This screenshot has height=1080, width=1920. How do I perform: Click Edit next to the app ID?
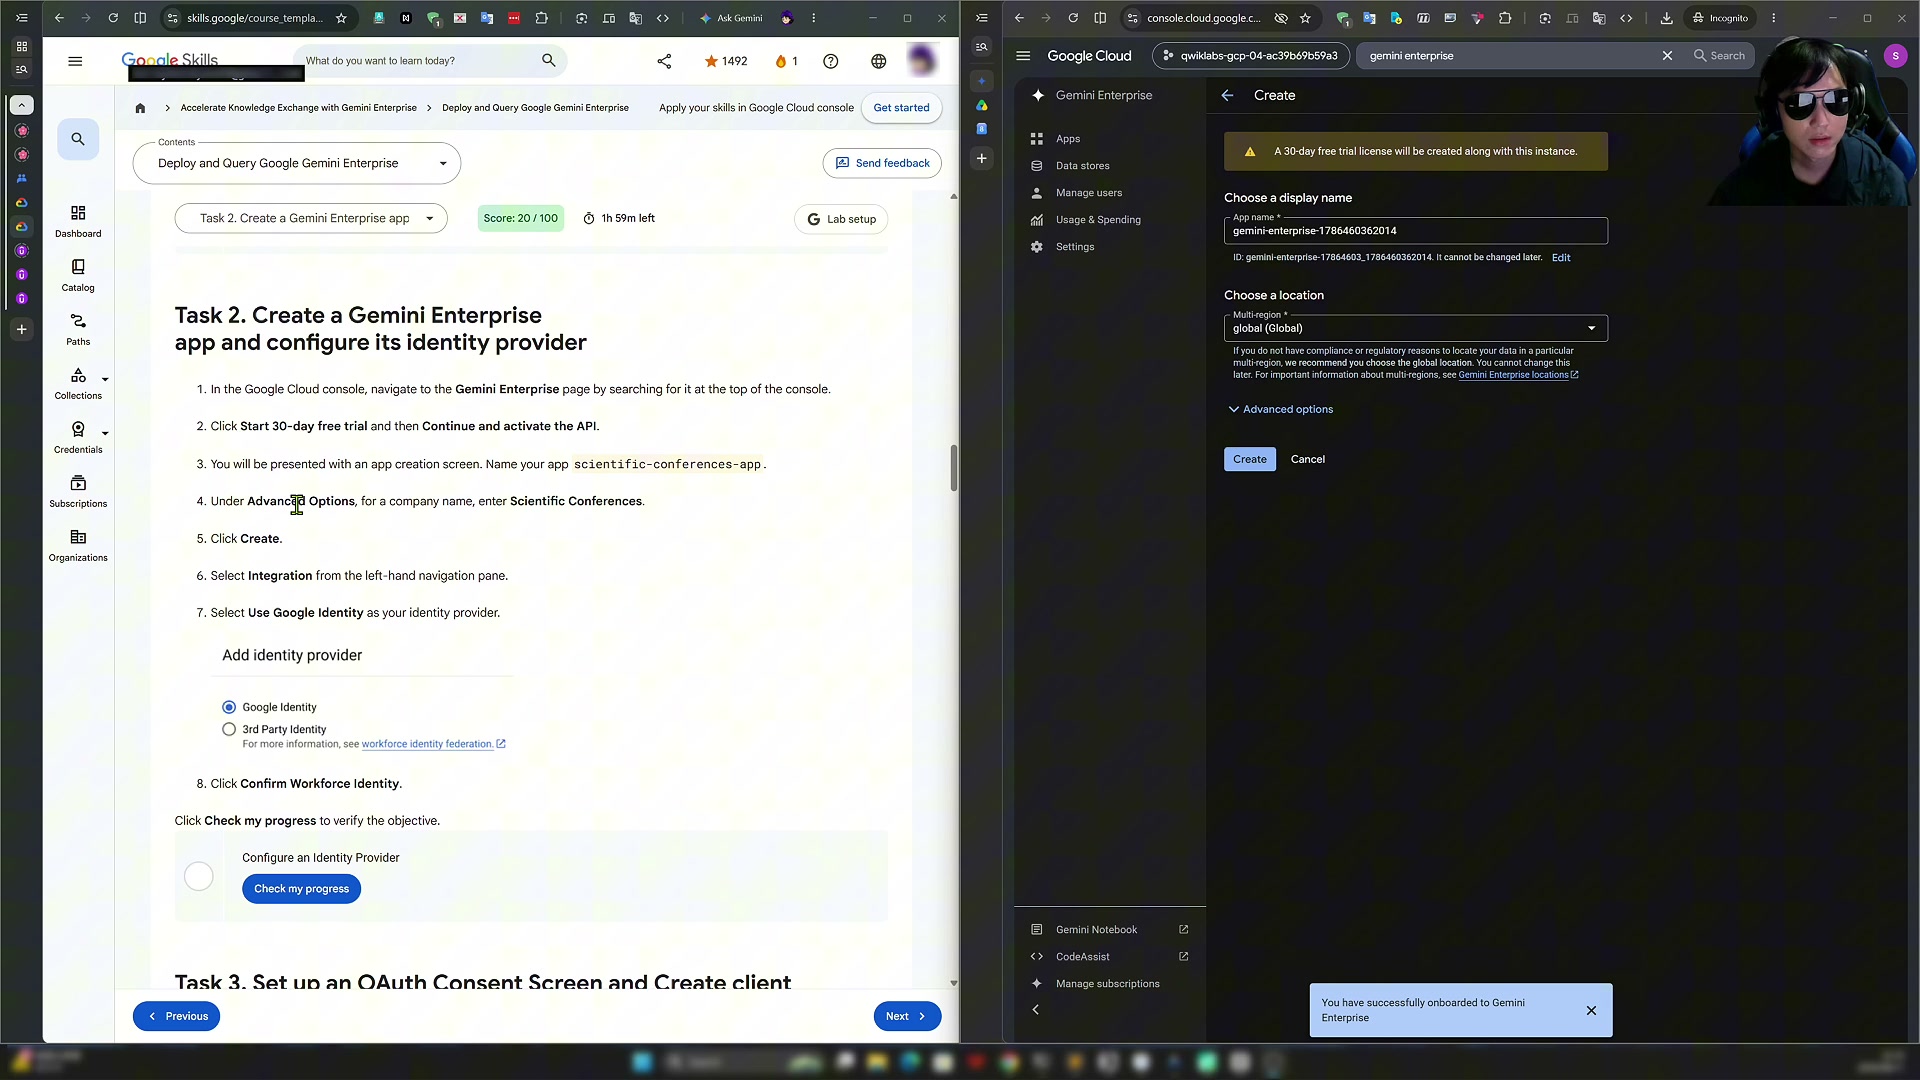[x=1560, y=258]
